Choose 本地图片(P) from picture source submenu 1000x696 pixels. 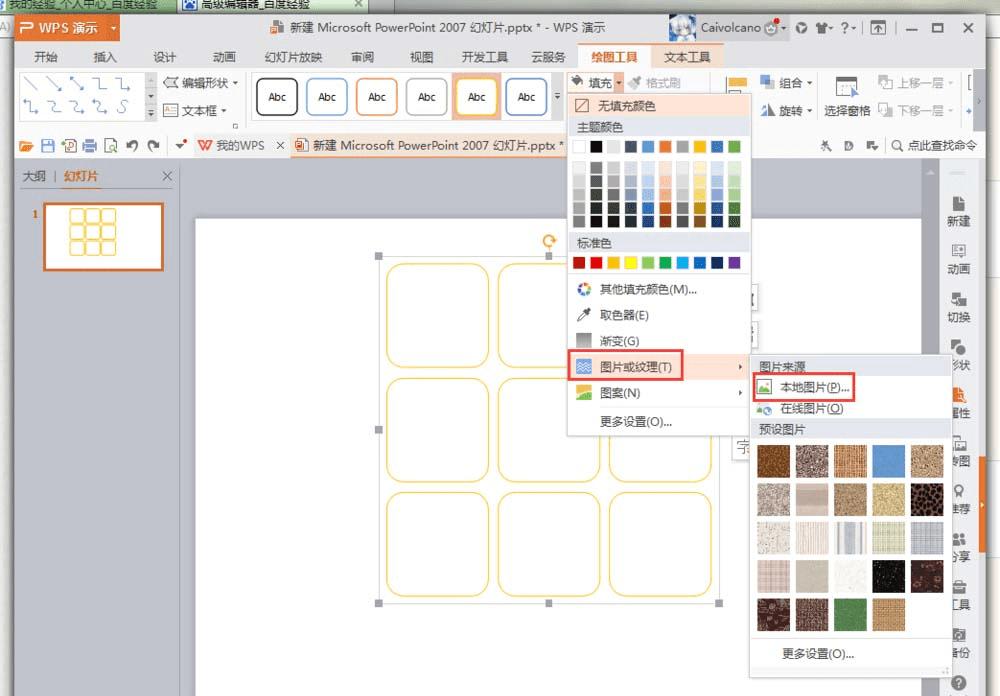pyautogui.click(x=814, y=387)
